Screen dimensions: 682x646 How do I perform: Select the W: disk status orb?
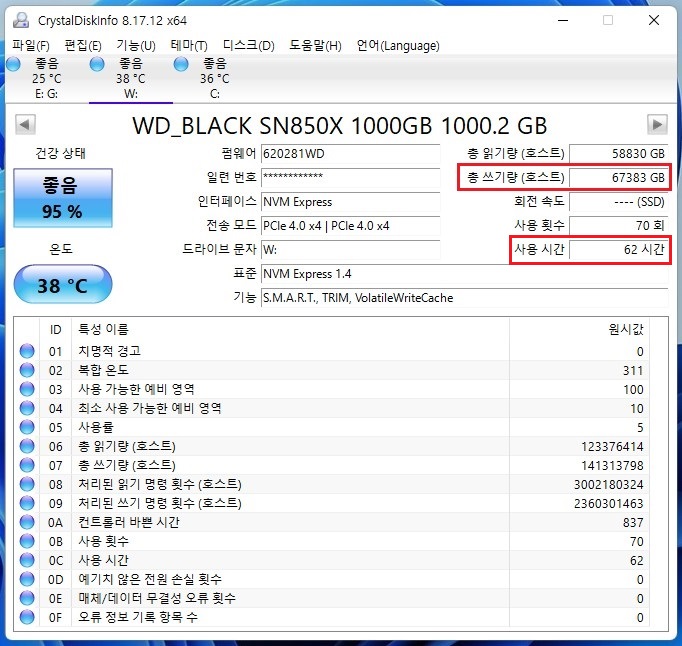97,64
